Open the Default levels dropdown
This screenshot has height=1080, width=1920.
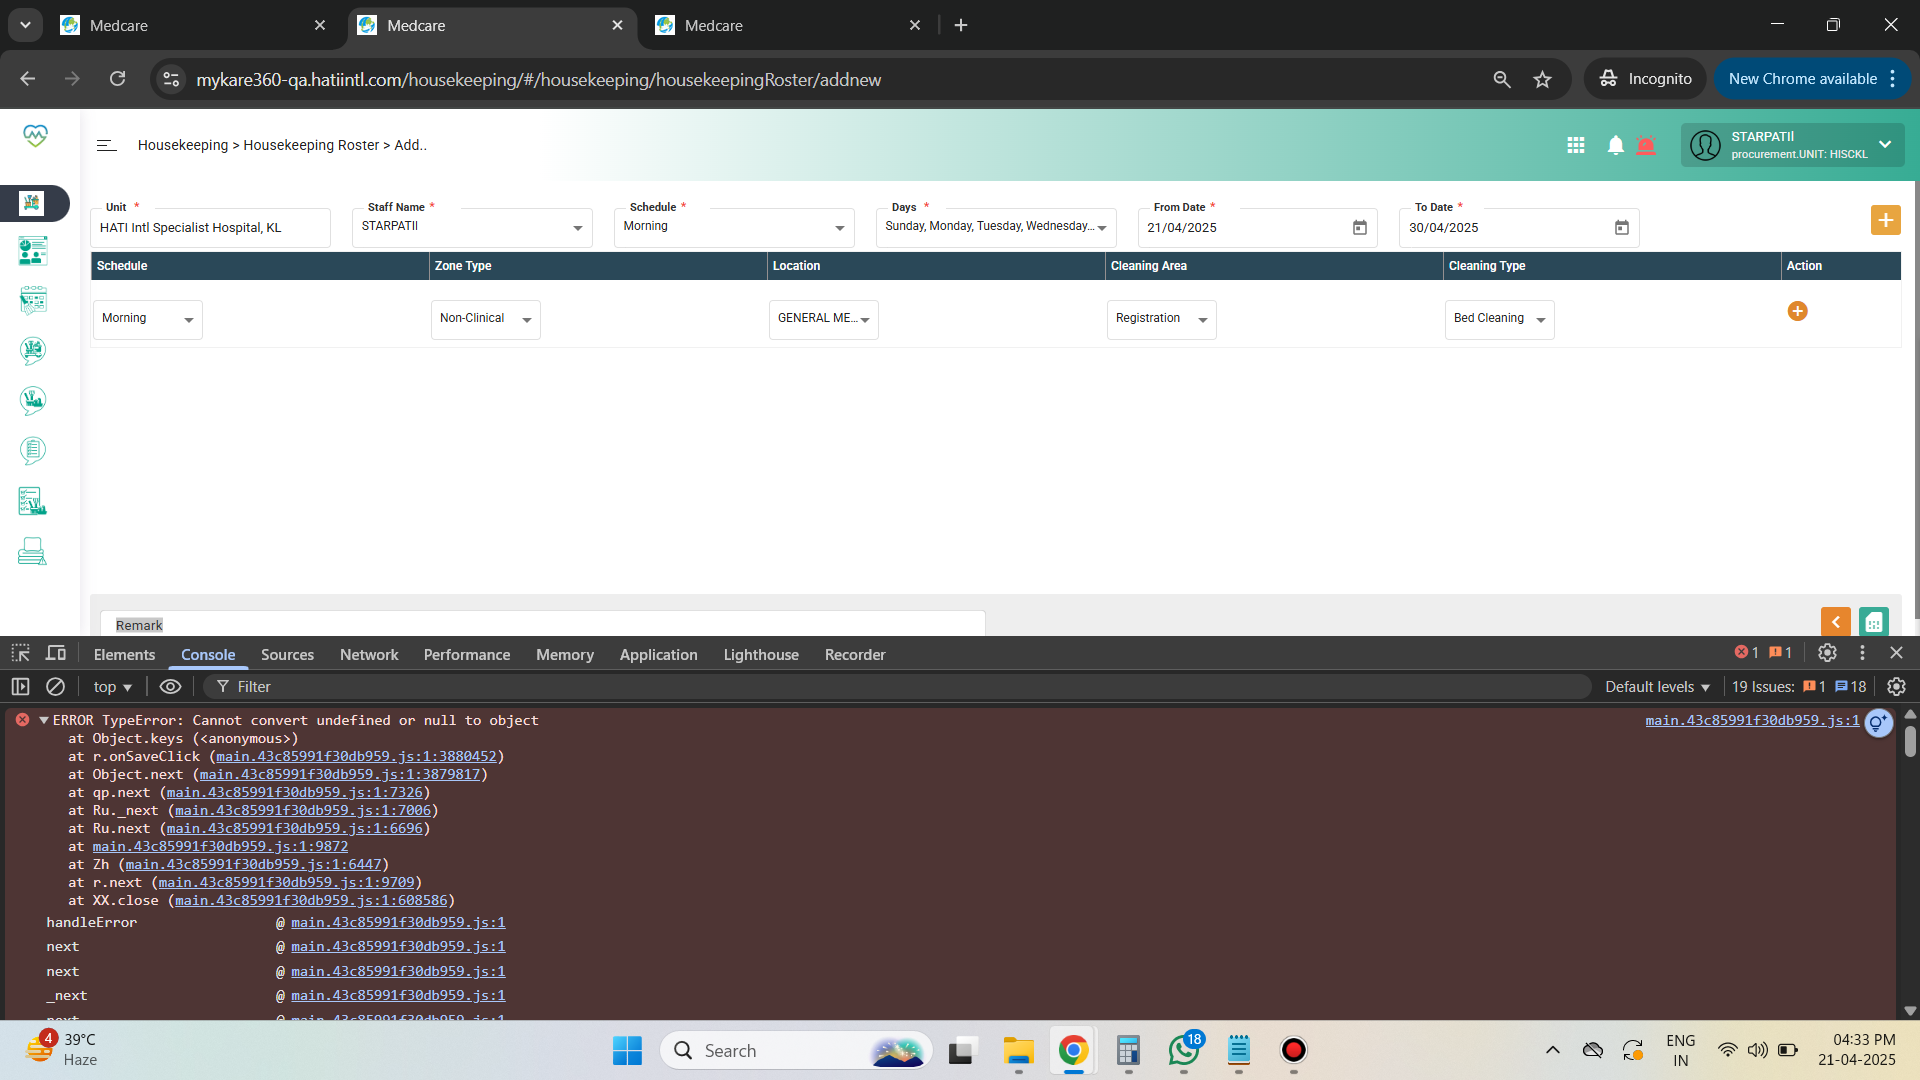[x=1657, y=687]
